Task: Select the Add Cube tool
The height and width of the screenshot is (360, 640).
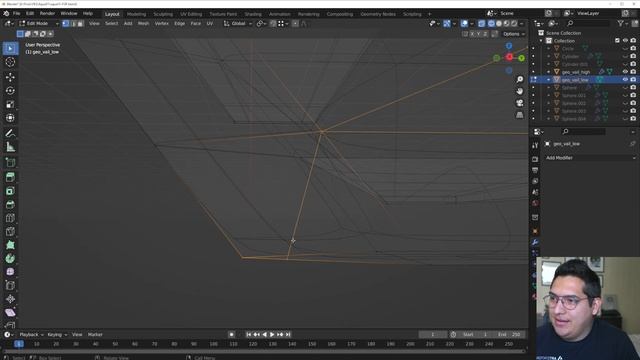Action: click(x=10, y=162)
